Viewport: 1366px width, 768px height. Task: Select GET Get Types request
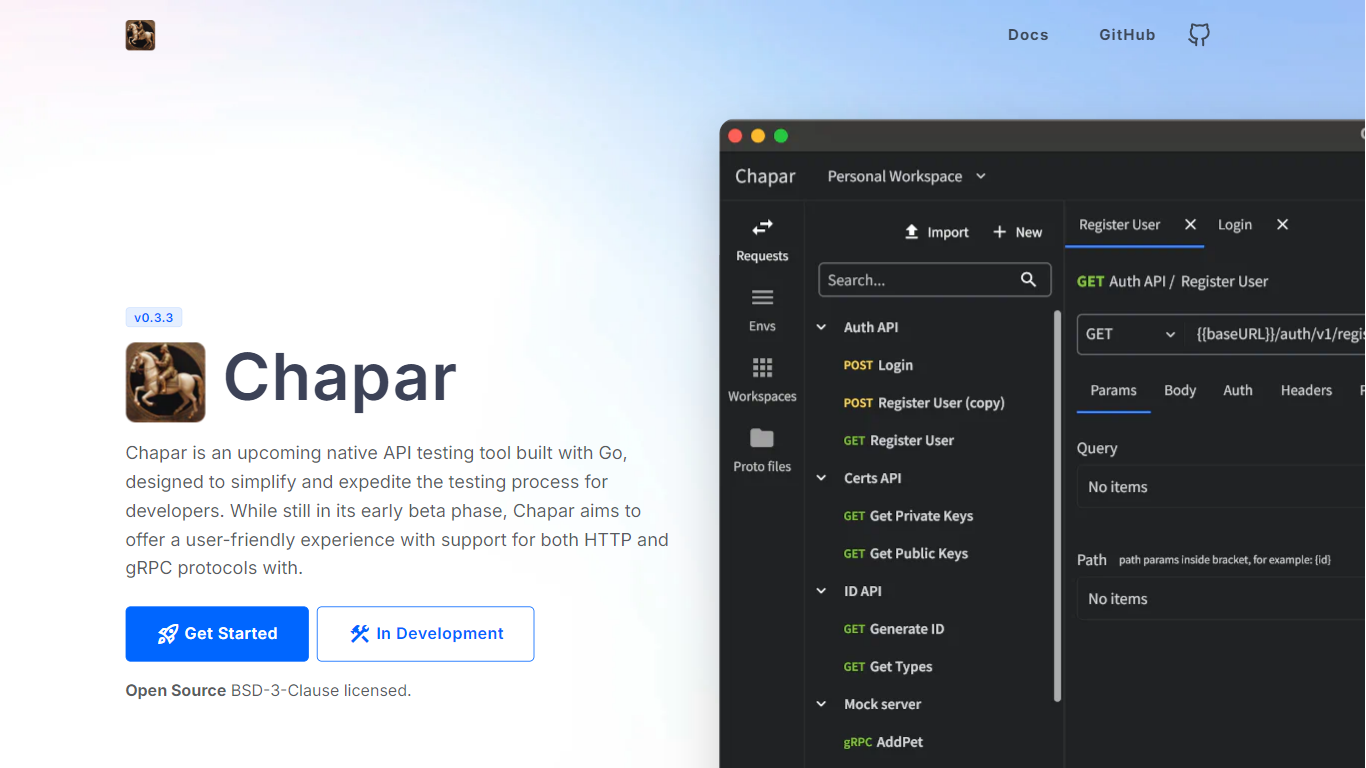coord(888,667)
